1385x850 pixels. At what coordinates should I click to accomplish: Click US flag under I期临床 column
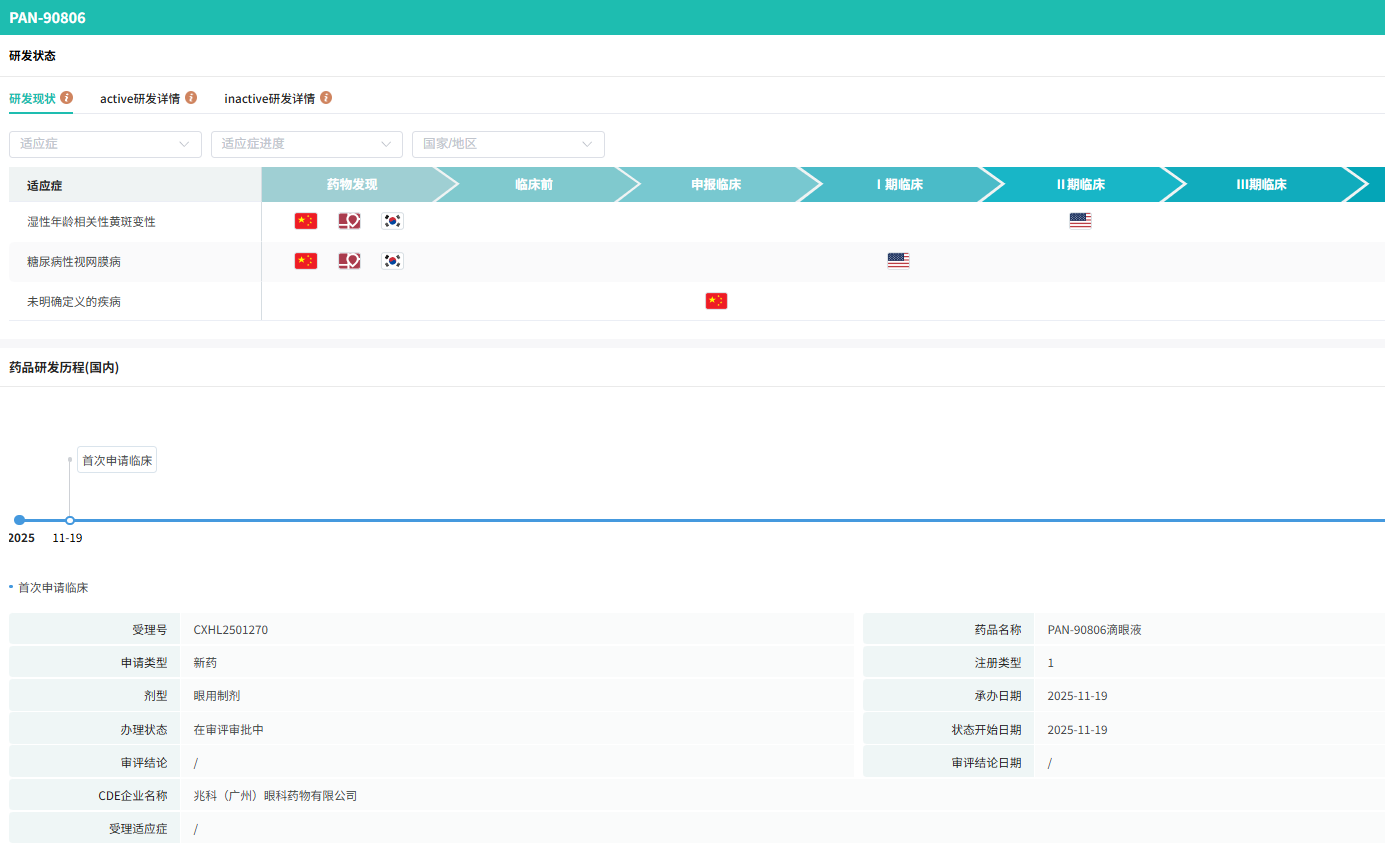pos(898,261)
